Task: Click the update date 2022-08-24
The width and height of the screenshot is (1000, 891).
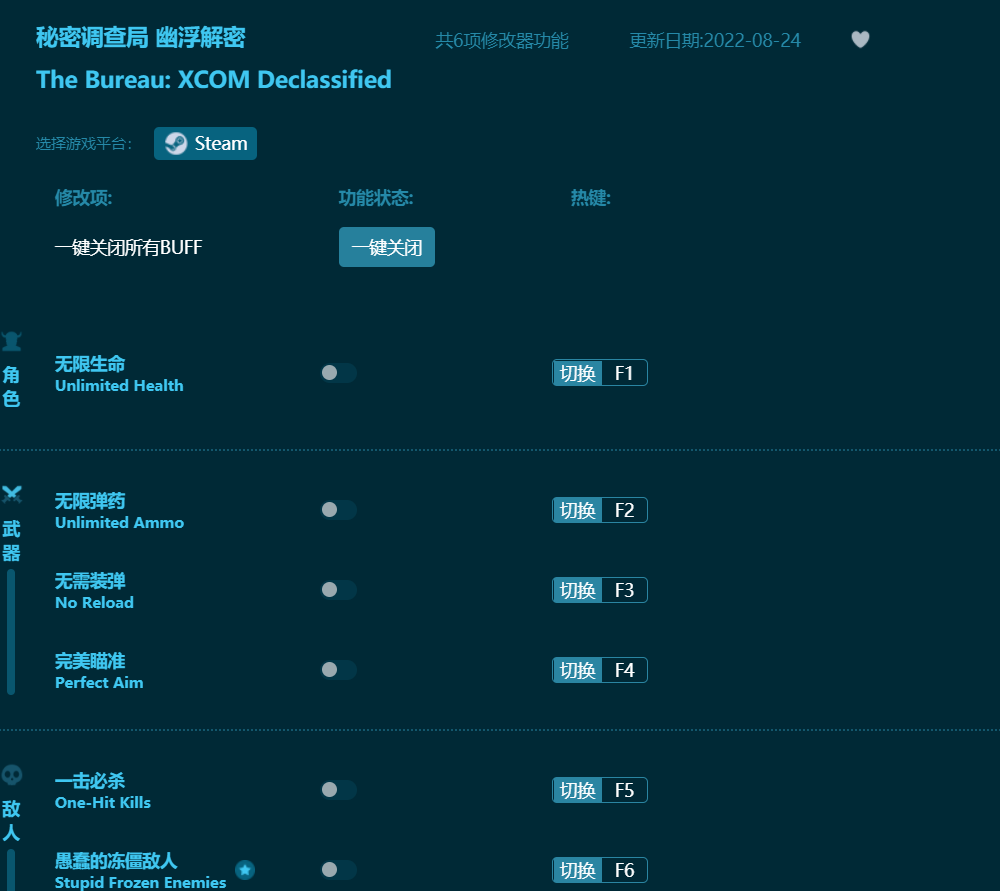Action: (753, 41)
